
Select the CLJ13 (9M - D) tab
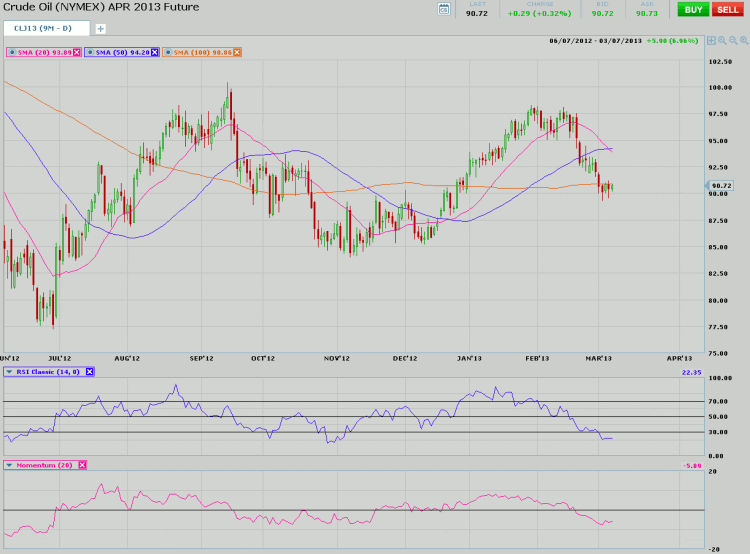[x=45, y=28]
